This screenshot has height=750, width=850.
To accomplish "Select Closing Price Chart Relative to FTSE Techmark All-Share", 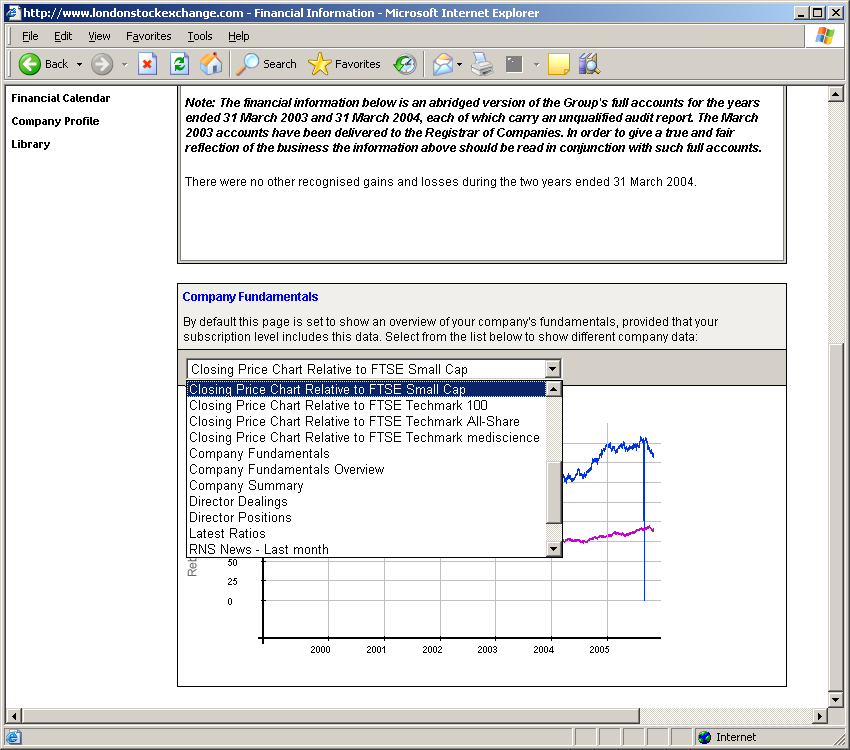I will [x=366, y=422].
